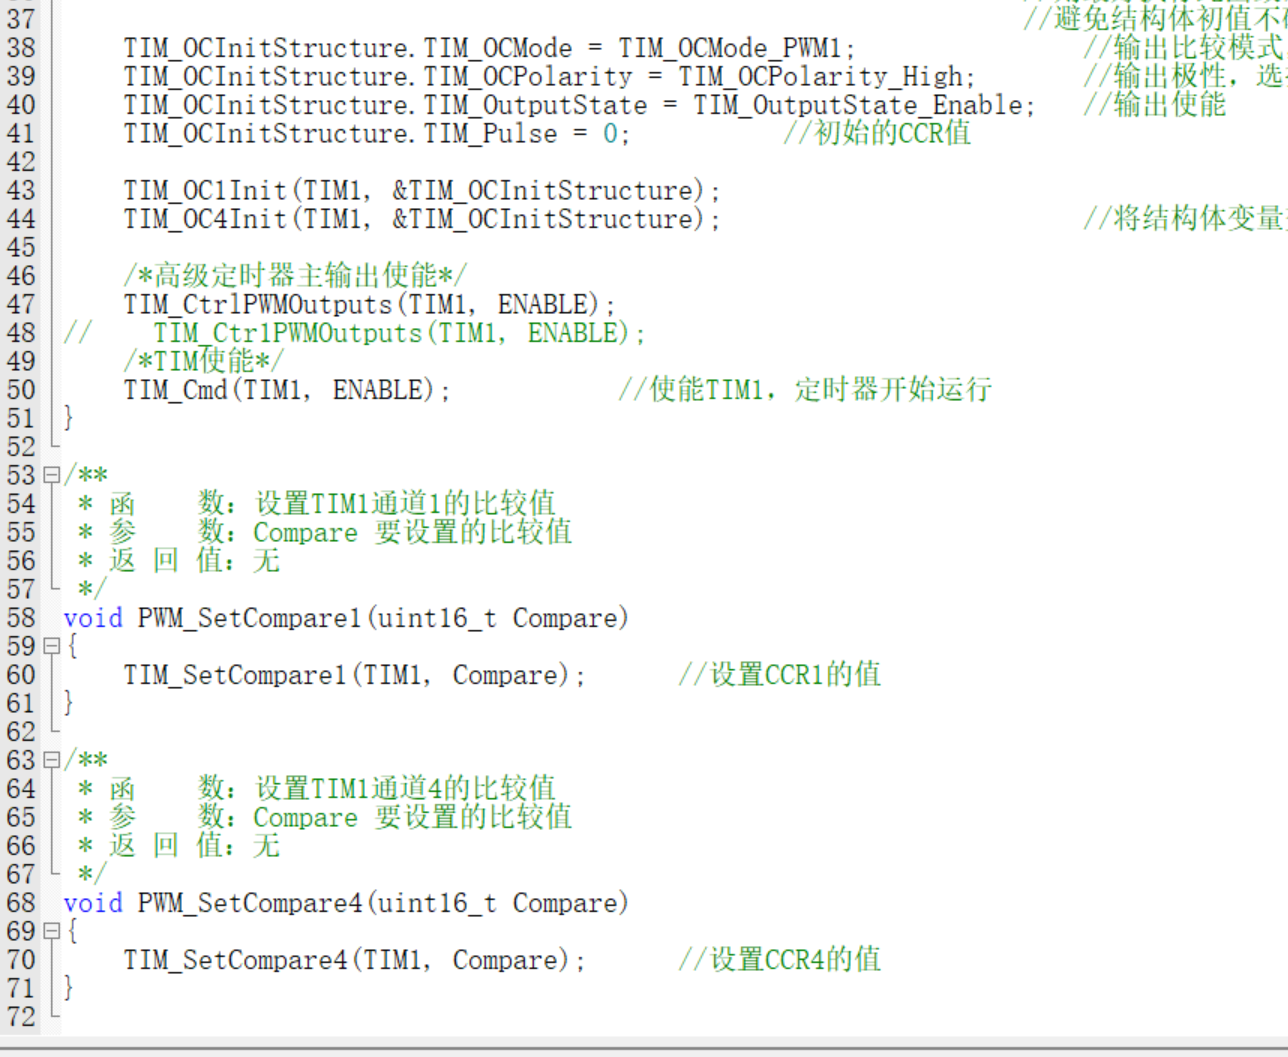Click the comment 高级定时器主输出使能
Viewport: 1288px width, 1057px height.
click(295, 275)
